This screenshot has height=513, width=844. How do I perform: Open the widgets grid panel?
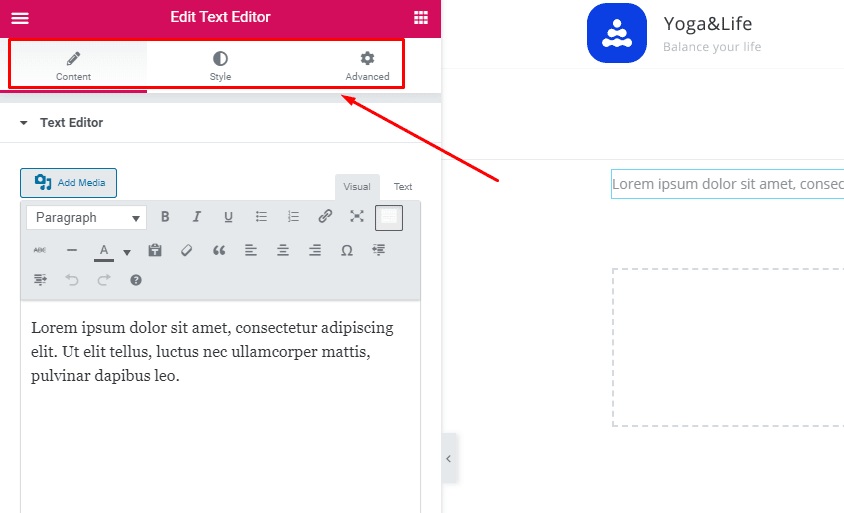421,18
